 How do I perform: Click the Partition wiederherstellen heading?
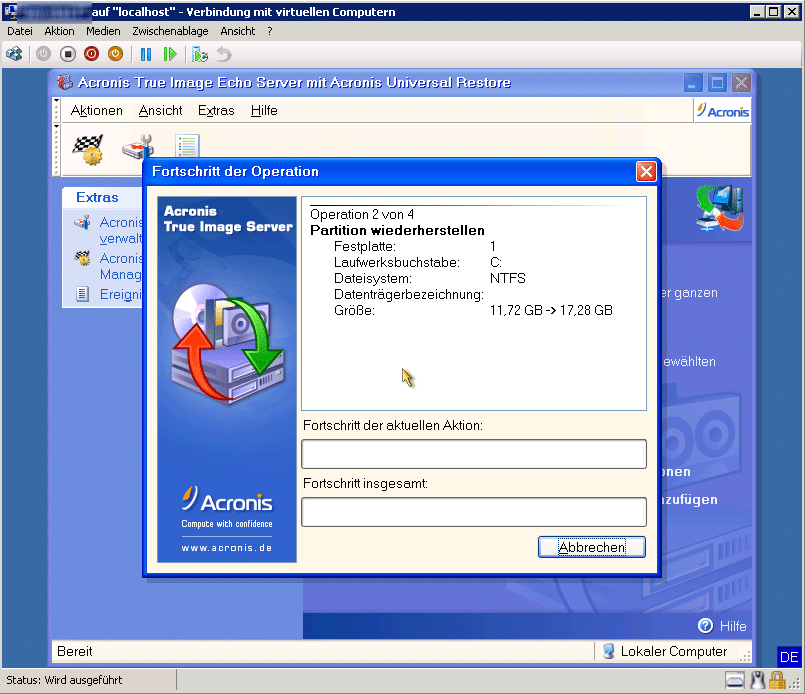397,230
